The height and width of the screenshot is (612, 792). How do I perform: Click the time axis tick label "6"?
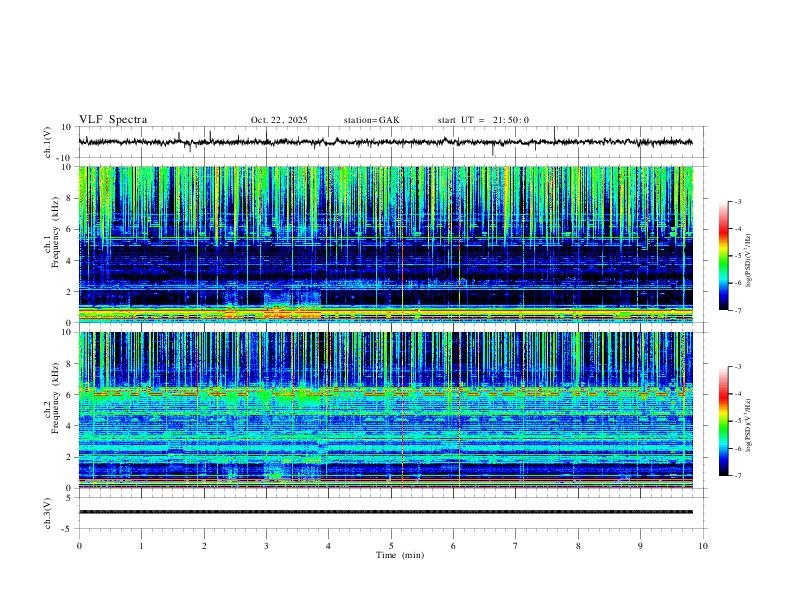[x=454, y=546]
